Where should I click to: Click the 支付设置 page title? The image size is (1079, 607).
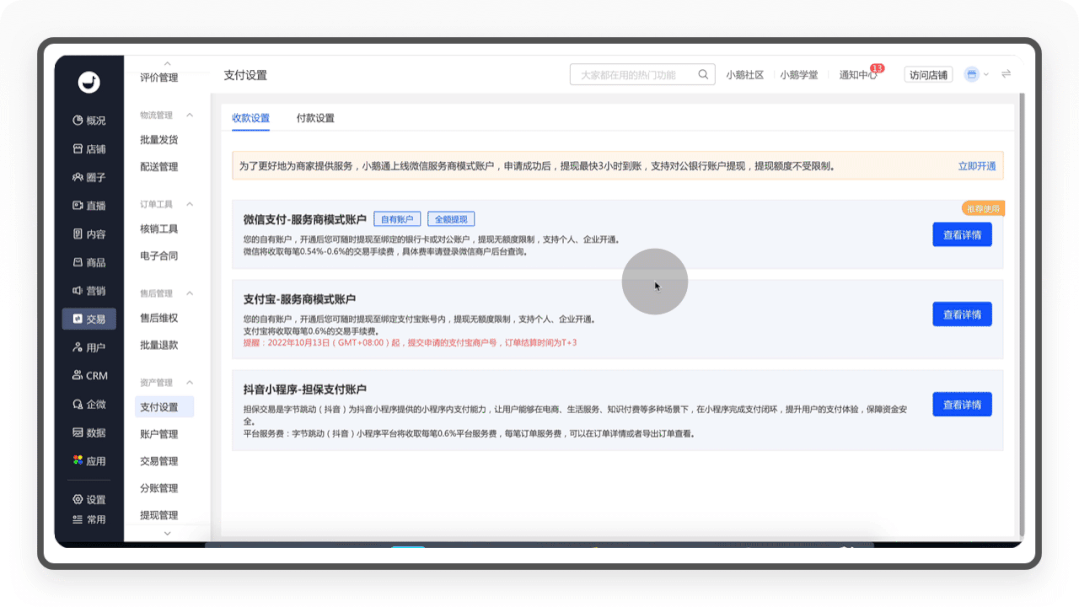245,75
